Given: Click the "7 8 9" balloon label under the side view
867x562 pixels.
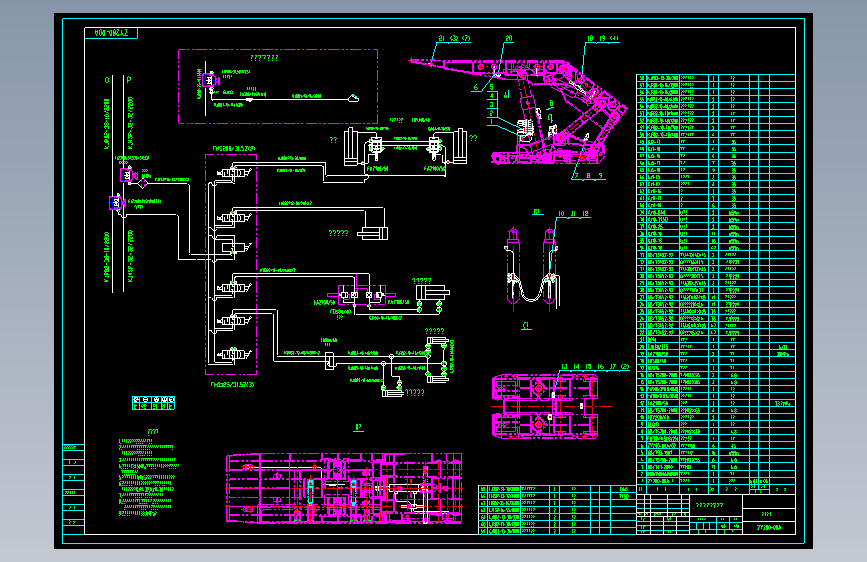Looking at the screenshot, I should 588,176.
